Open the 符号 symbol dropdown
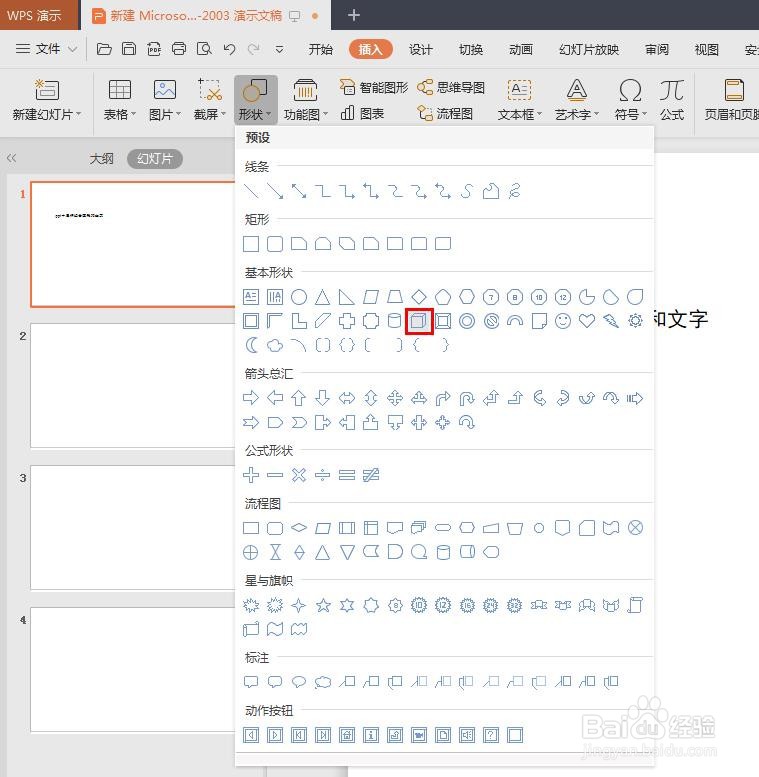This screenshot has width=759, height=777. click(x=631, y=100)
